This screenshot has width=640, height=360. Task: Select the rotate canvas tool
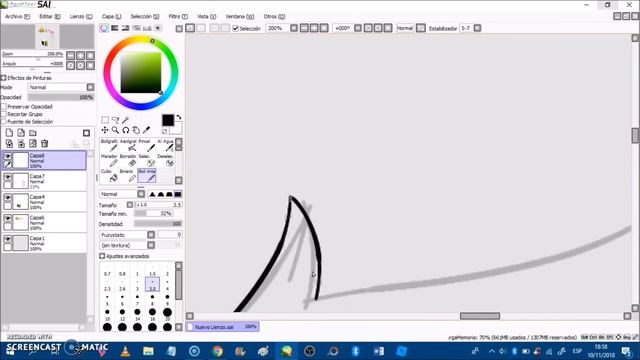[x=126, y=130]
